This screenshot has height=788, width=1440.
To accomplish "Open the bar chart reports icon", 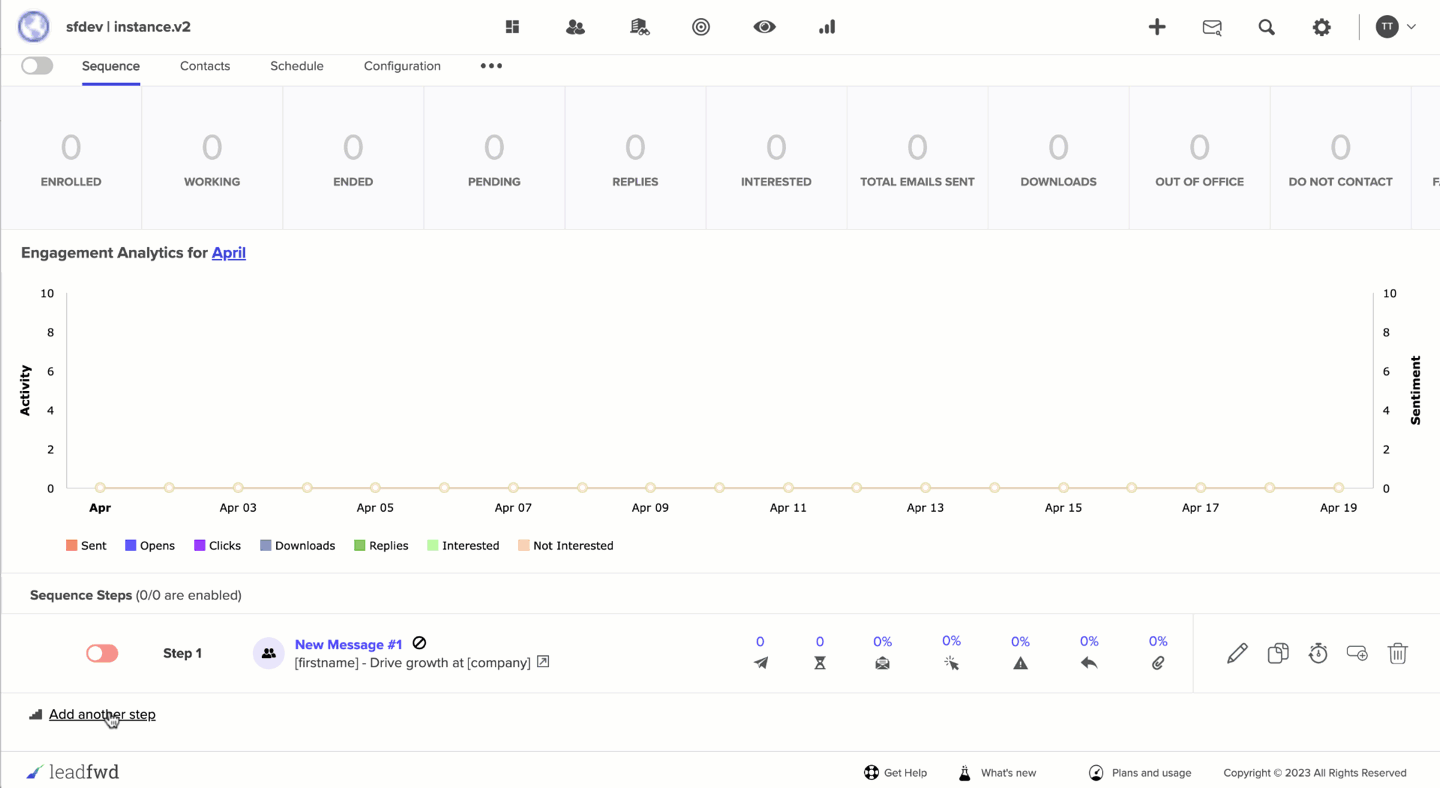I will click(827, 27).
